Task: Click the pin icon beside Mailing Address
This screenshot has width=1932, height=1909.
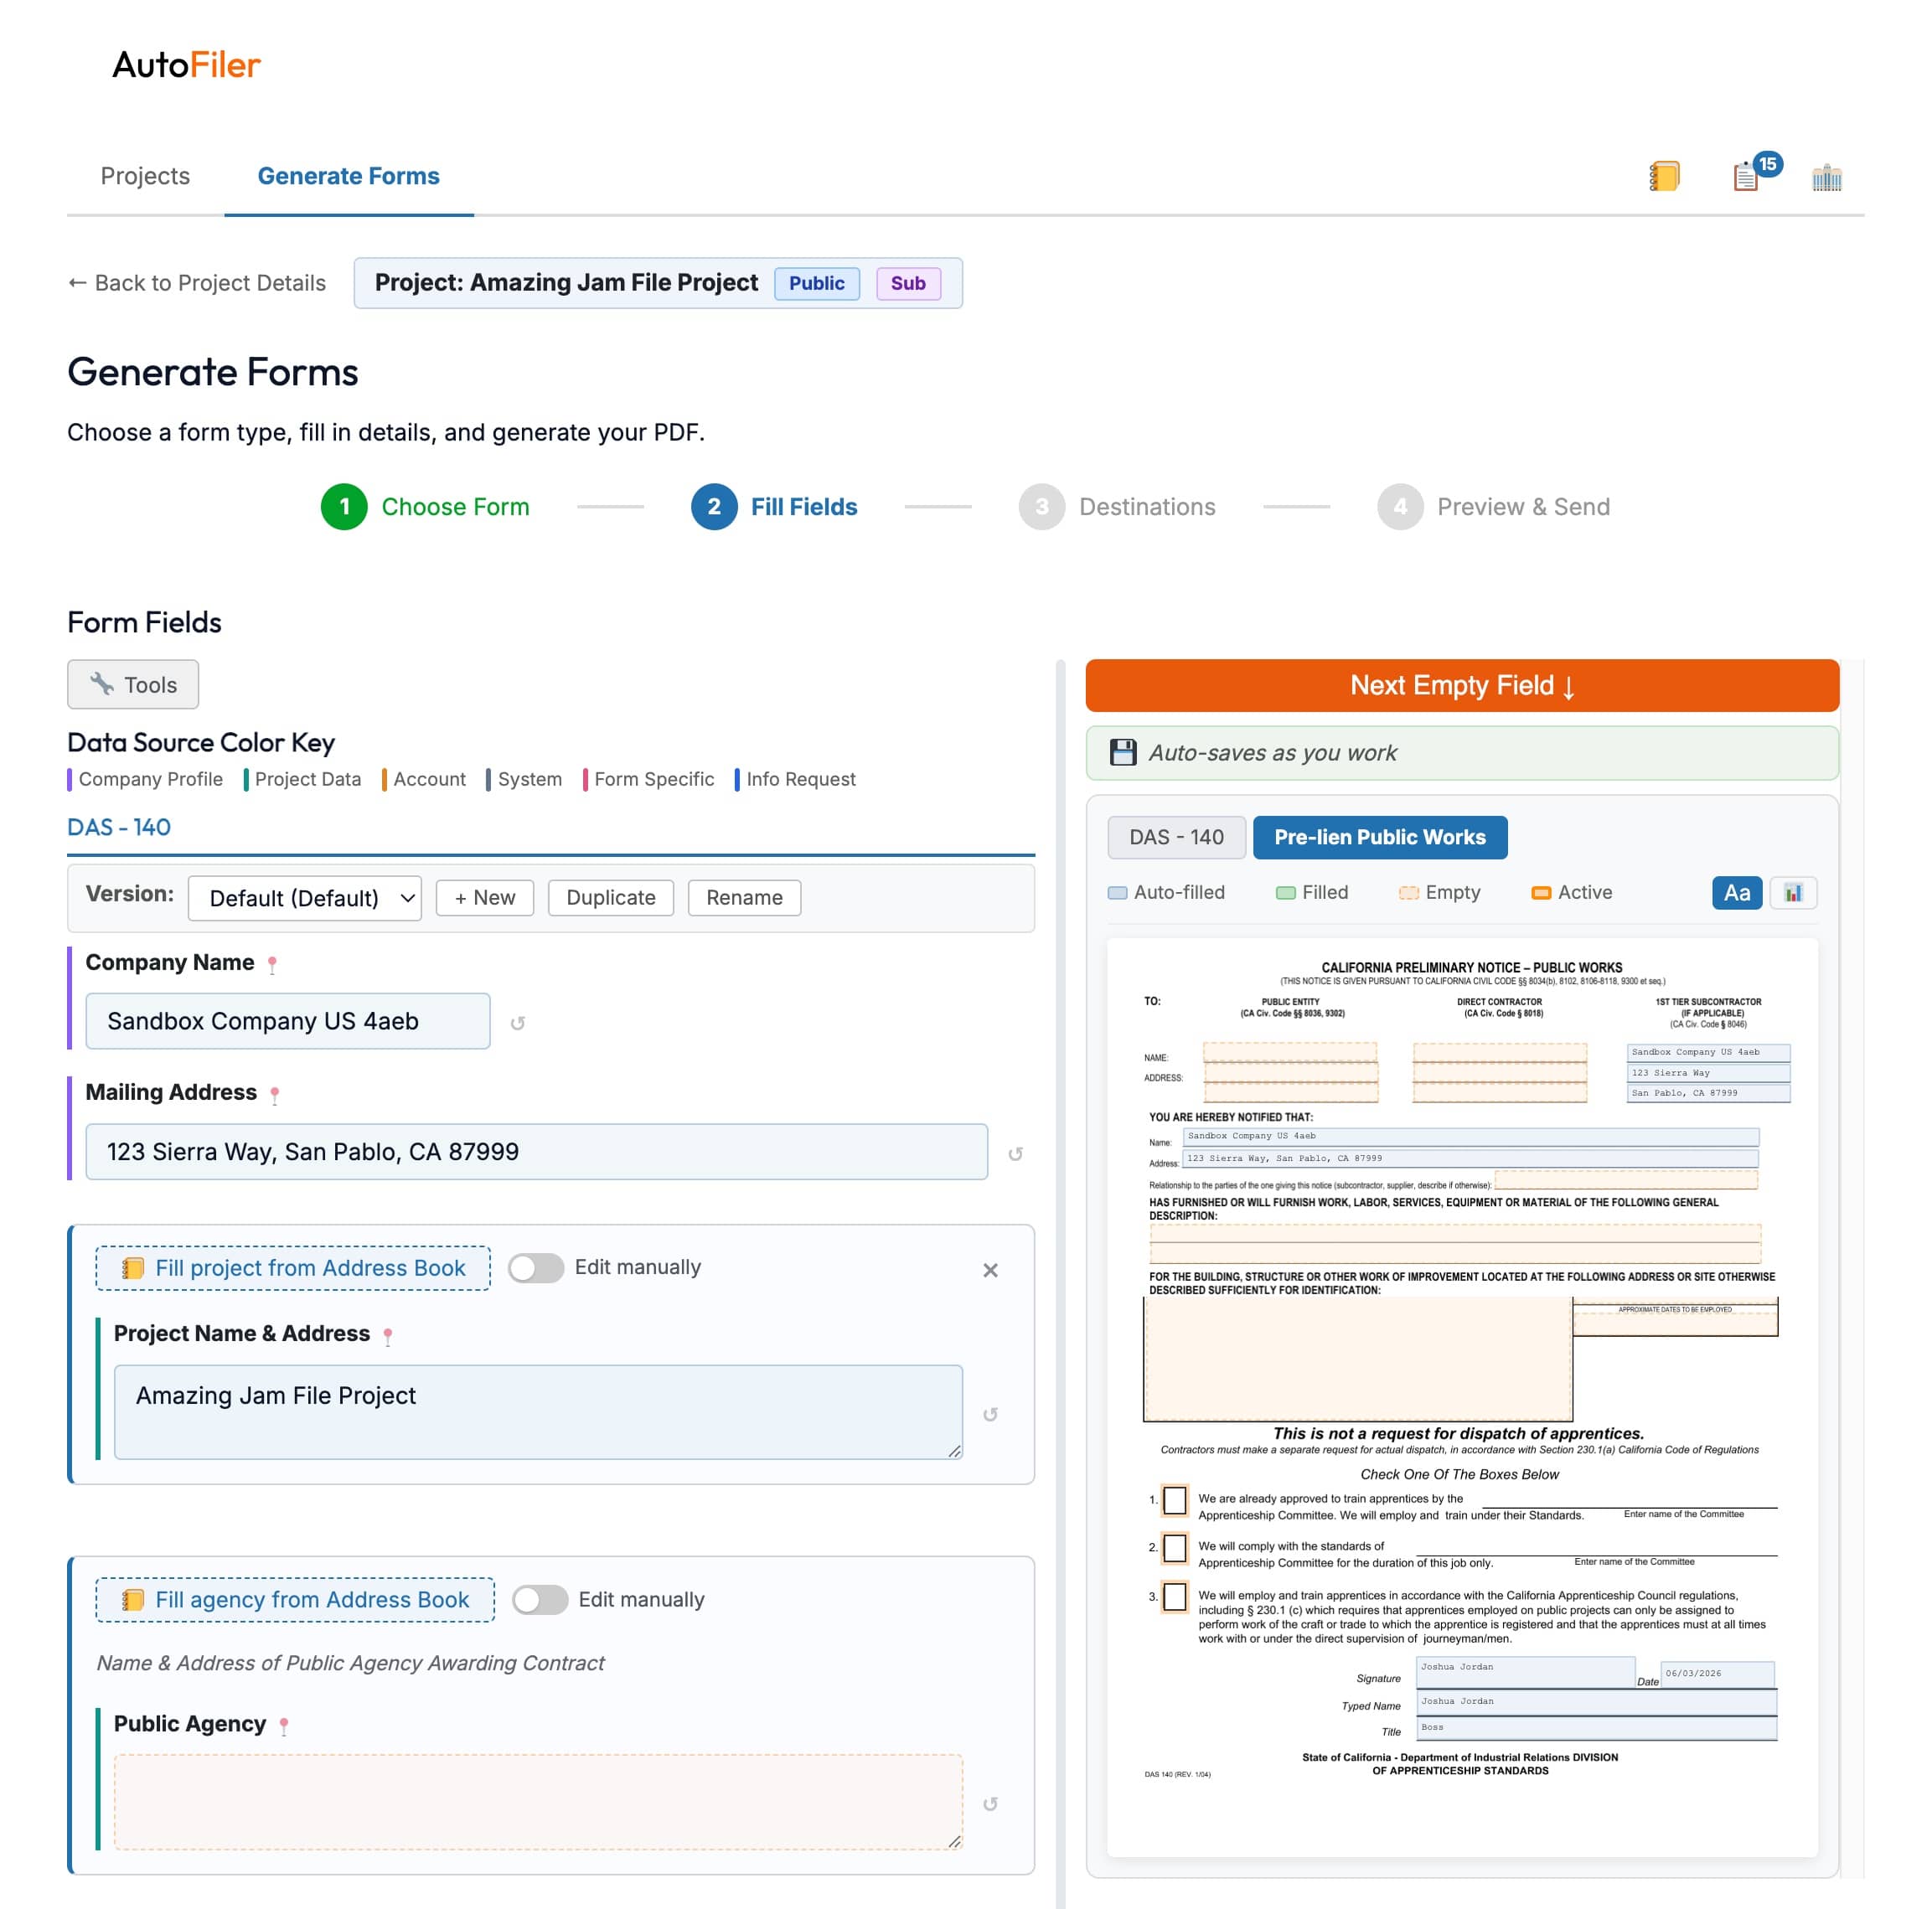Action: 275,1094
